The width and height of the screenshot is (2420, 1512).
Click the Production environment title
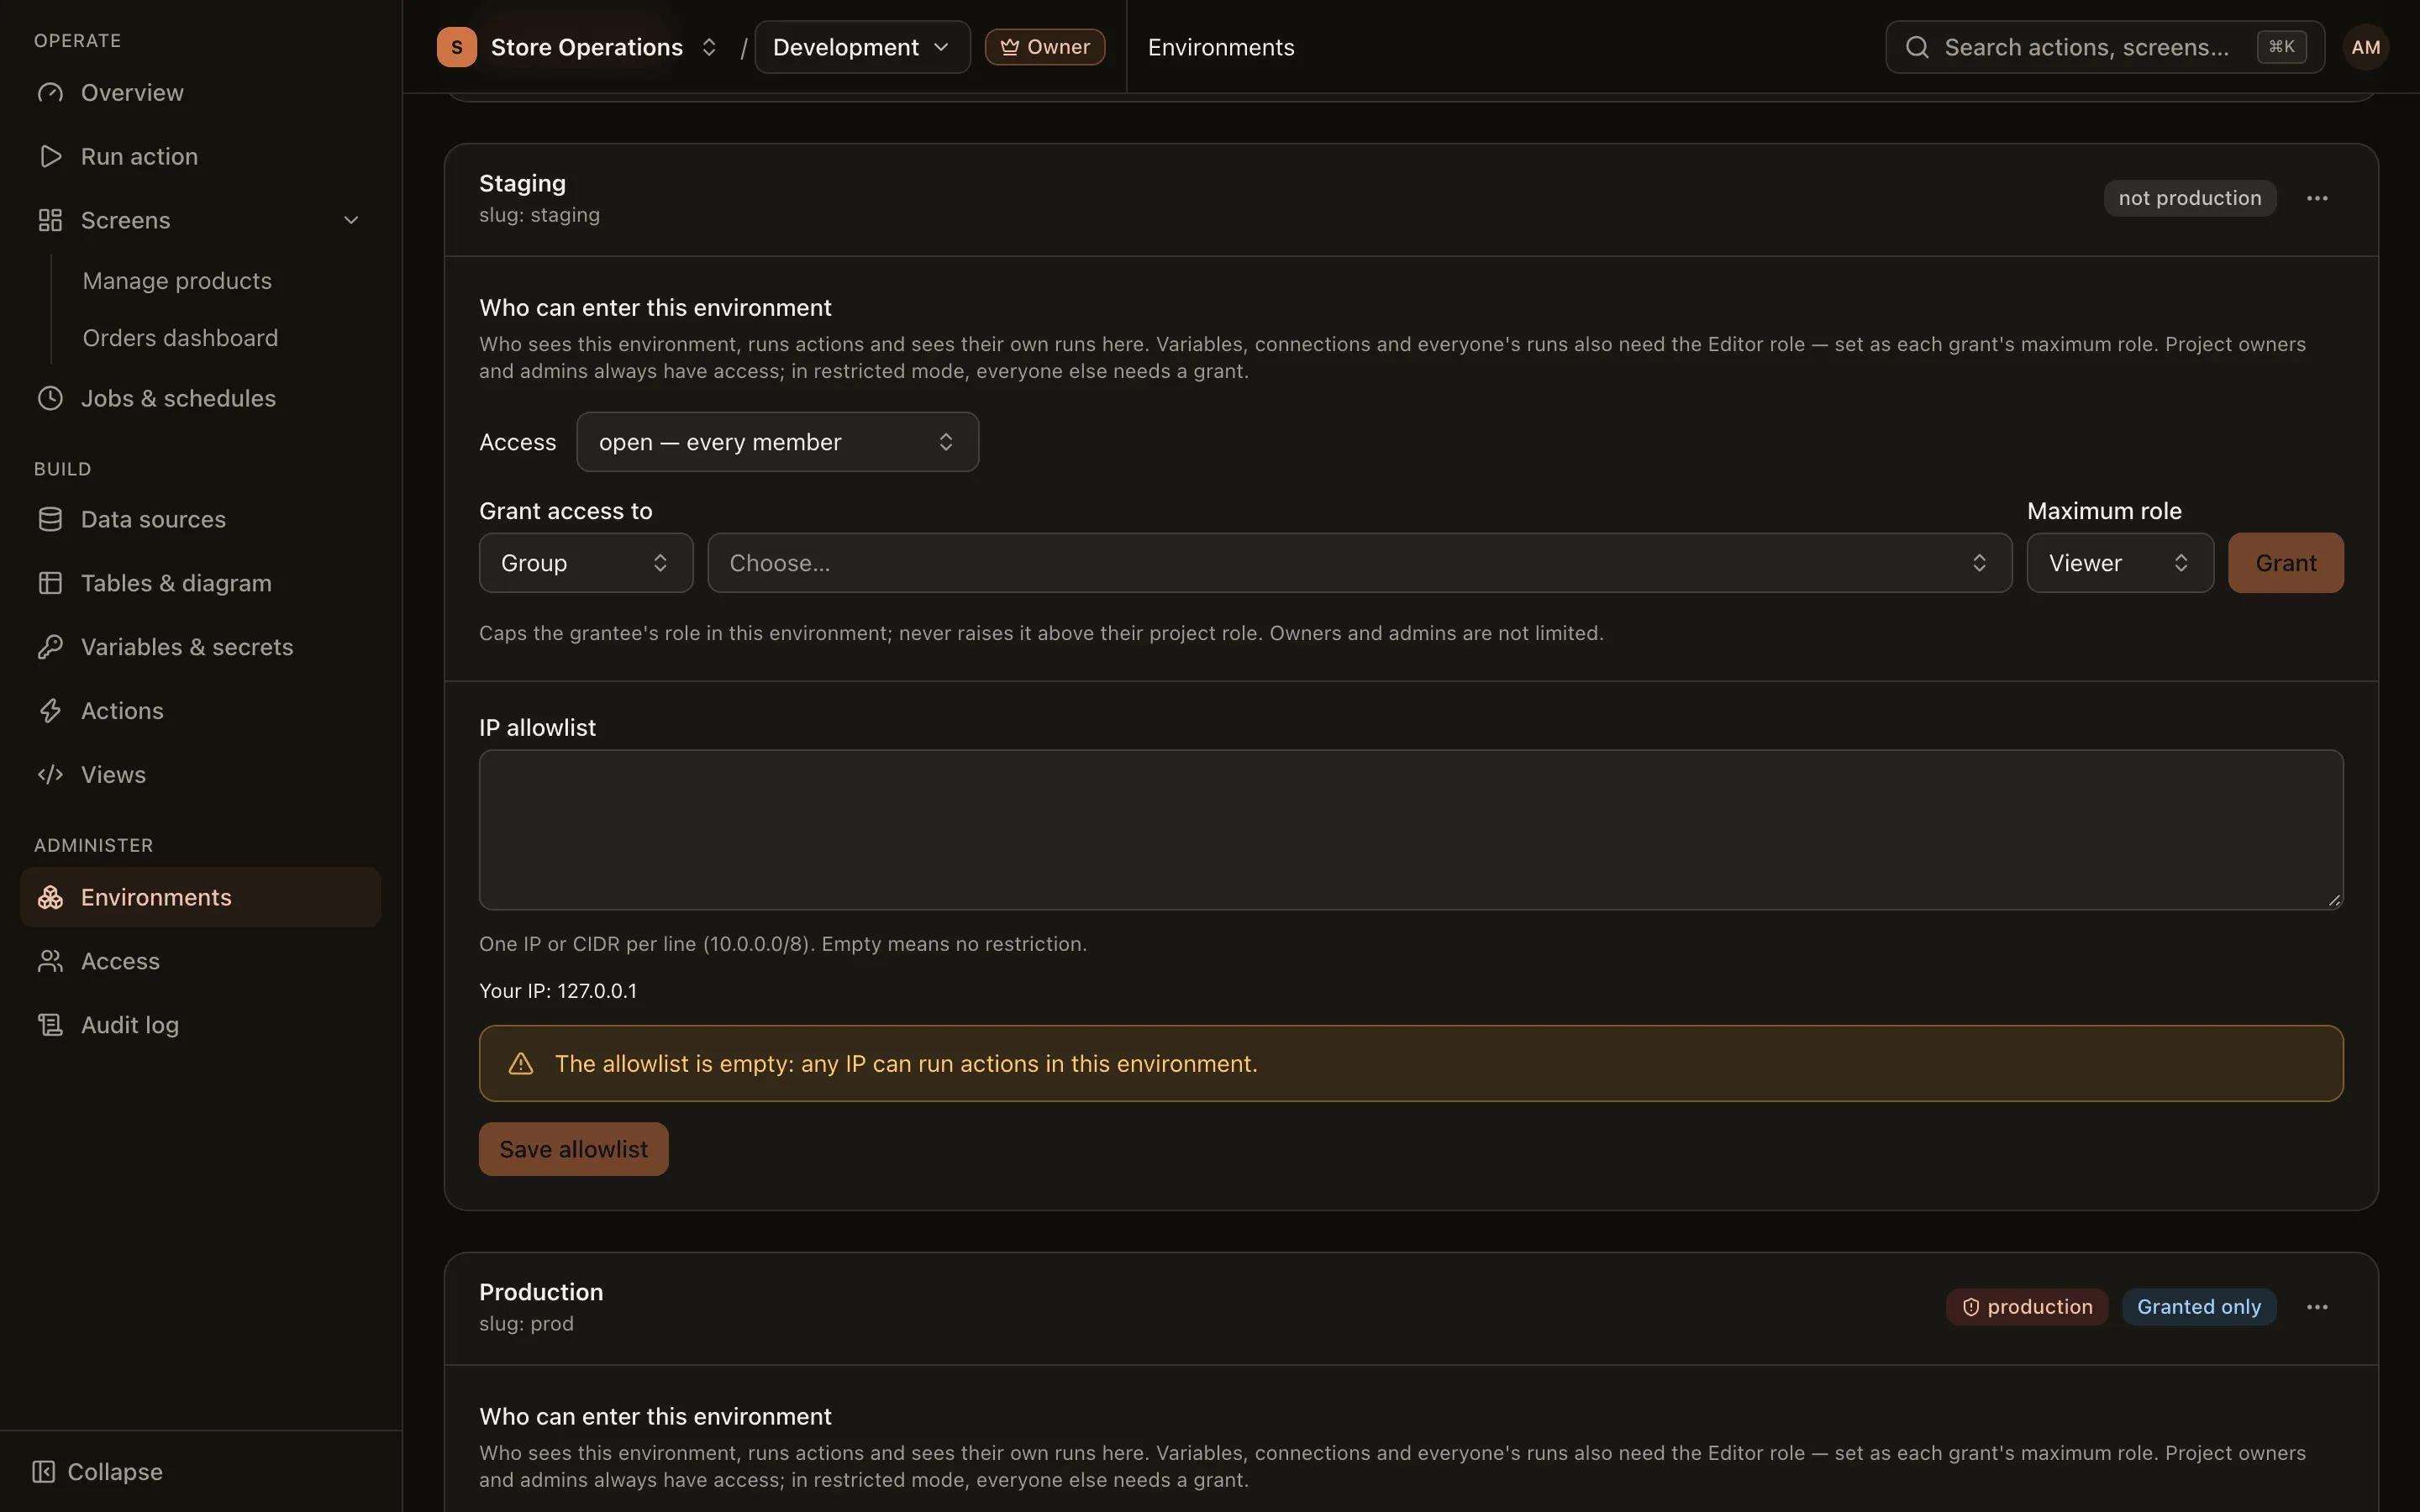point(541,1292)
